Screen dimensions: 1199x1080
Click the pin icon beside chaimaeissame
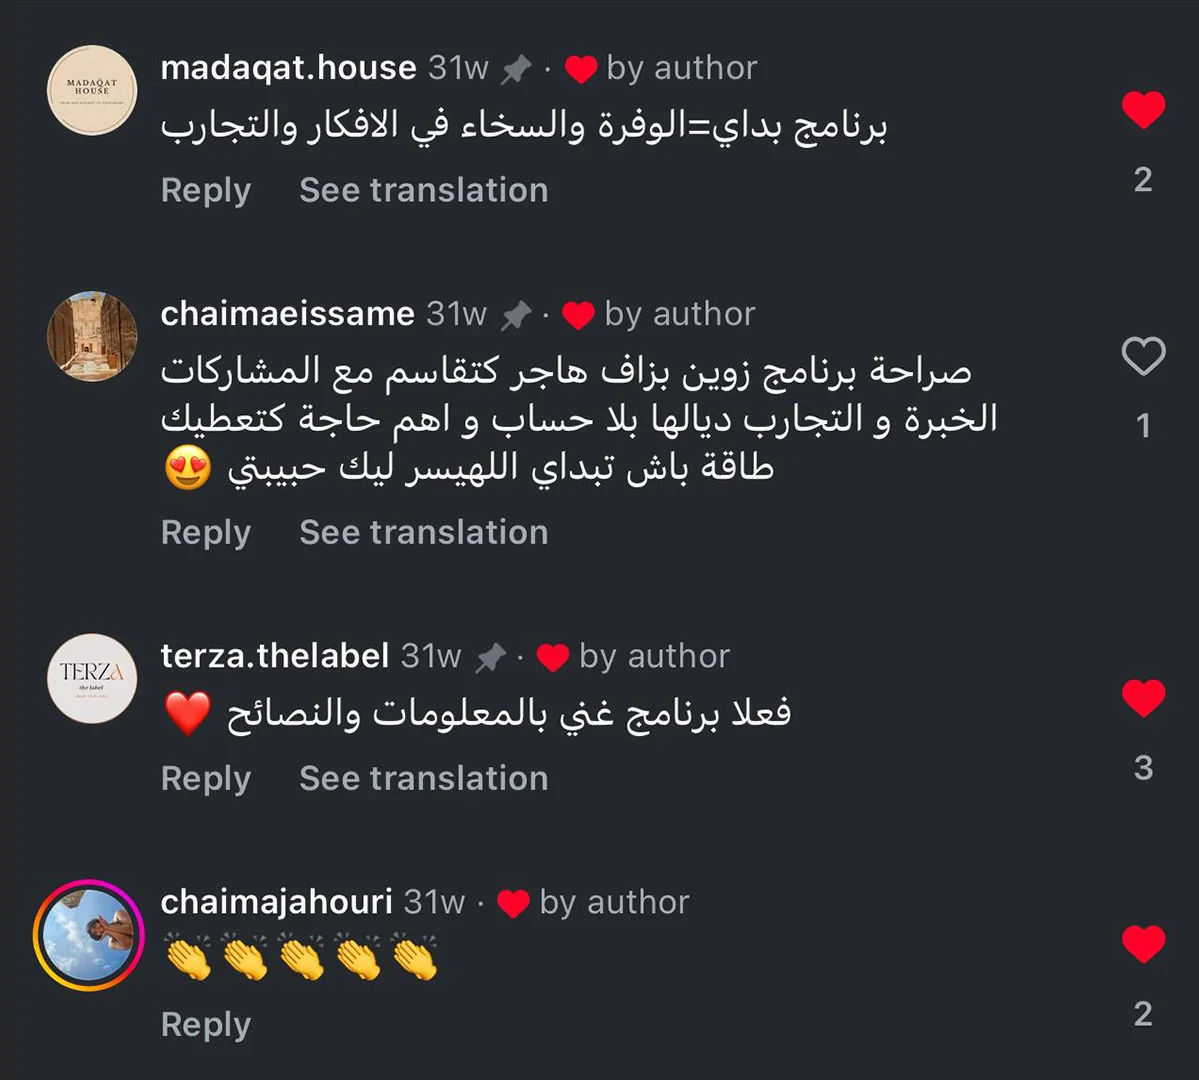(515, 315)
